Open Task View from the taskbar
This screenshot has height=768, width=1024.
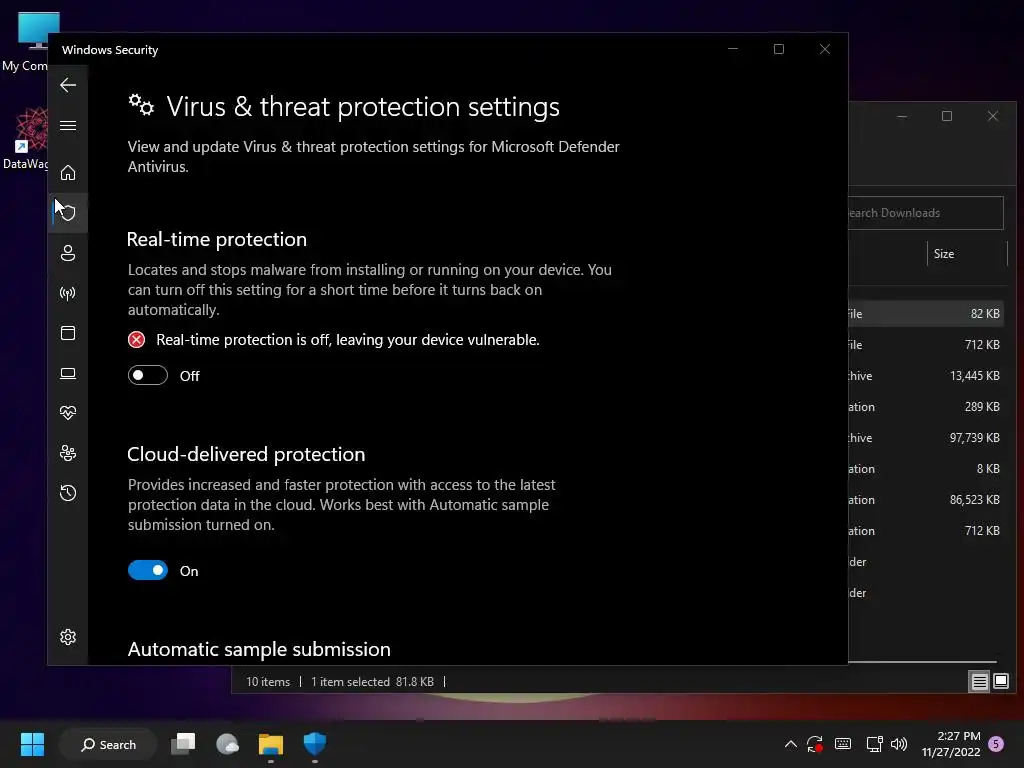[x=184, y=744]
